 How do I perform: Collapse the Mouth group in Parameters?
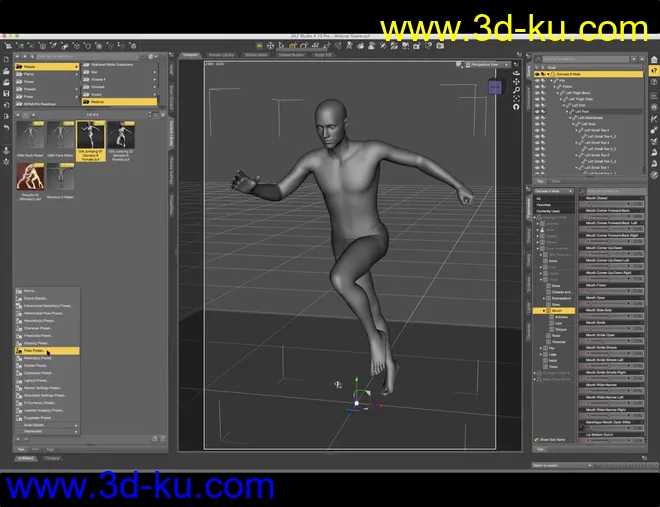[x=541, y=311]
